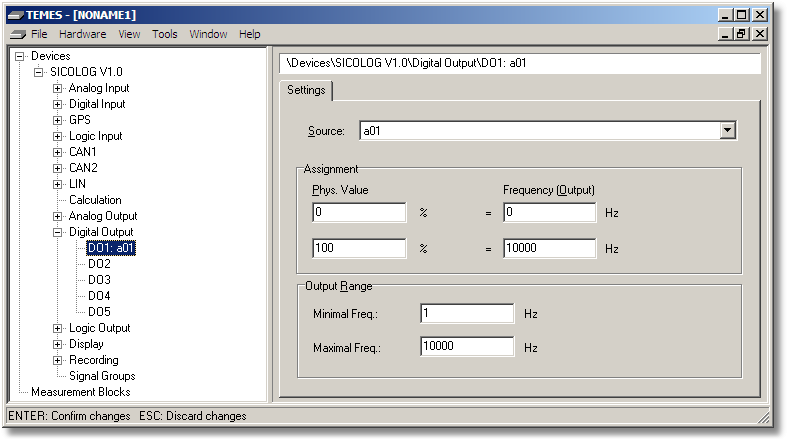Select Signal Groups tree item
Image resolution: width=788 pixels, height=442 pixels.
click(x=102, y=376)
